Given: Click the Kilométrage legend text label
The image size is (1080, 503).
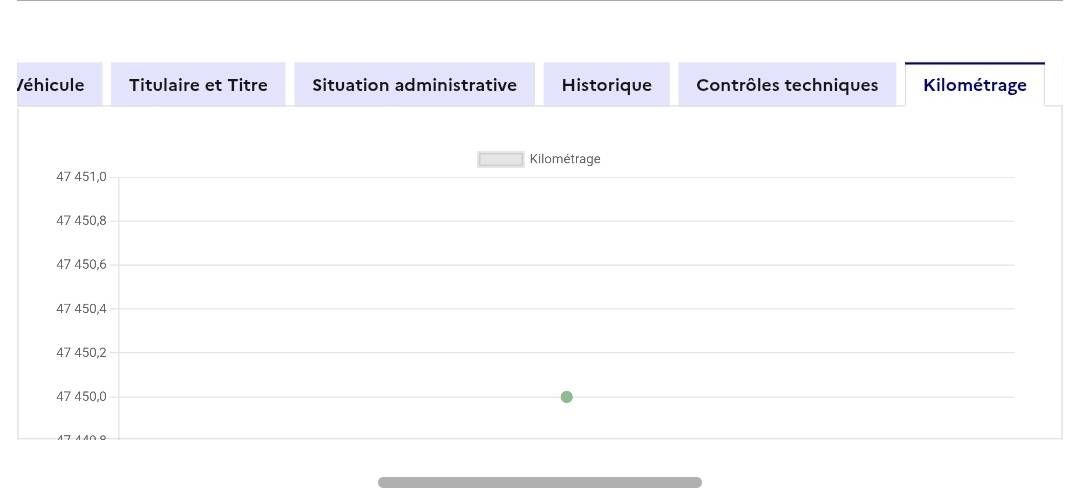Looking at the screenshot, I should [x=565, y=159].
